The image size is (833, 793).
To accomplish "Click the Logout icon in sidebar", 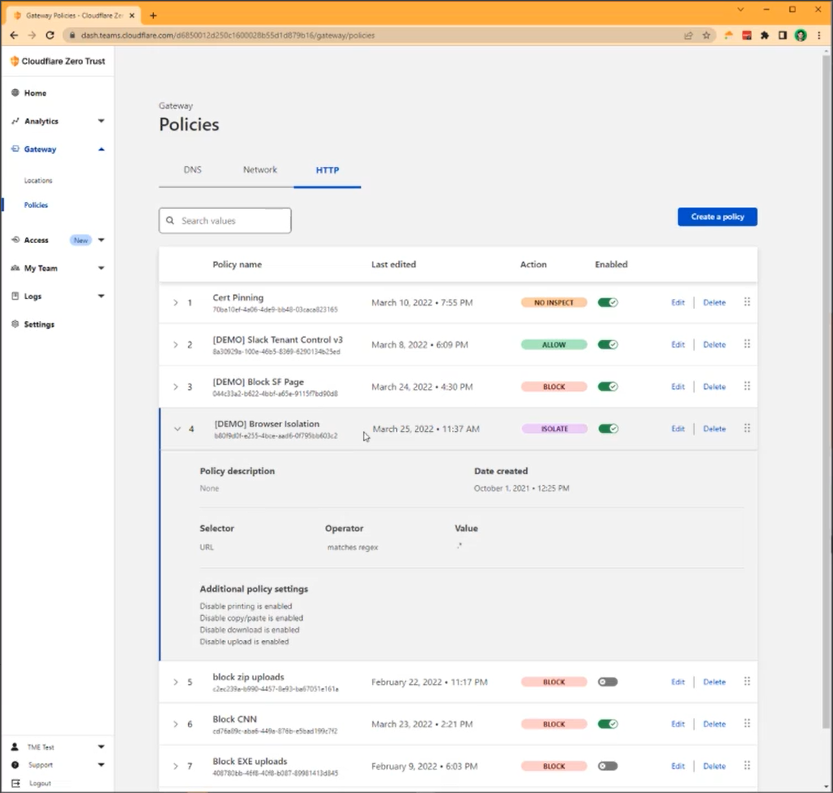I will pyautogui.click(x=15, y=783).
